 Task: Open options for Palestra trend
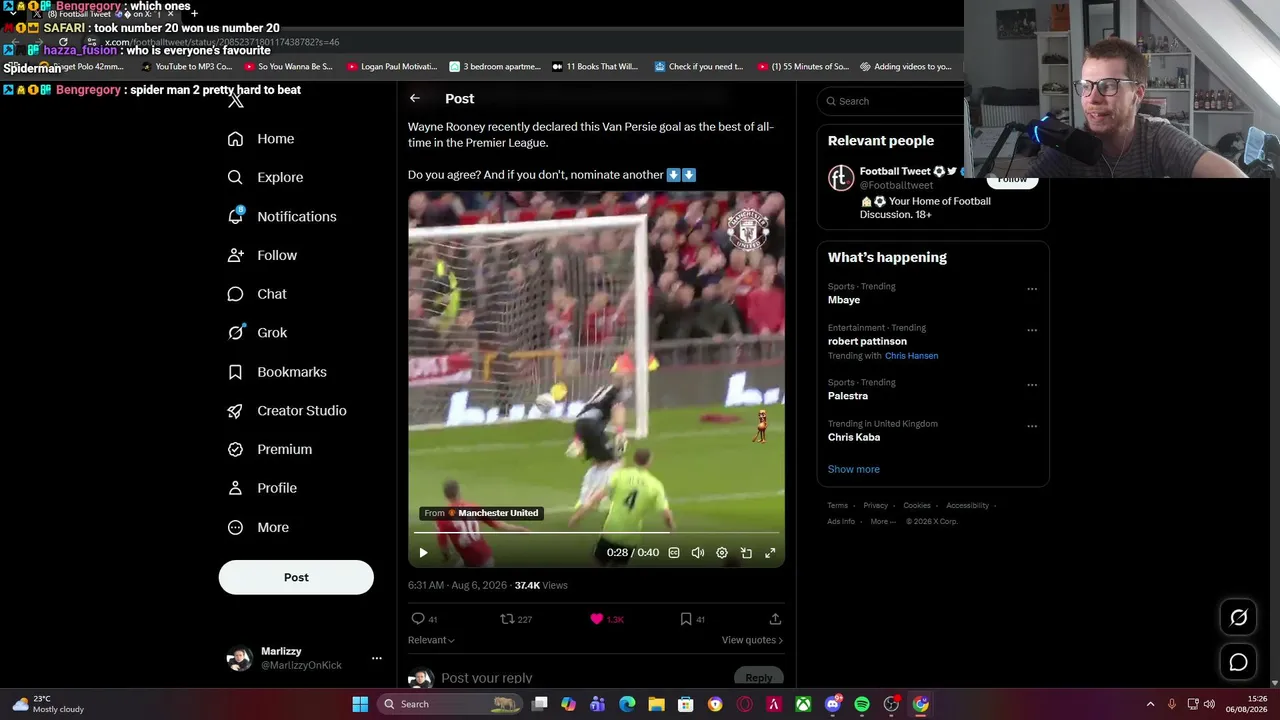(1032, 385)
